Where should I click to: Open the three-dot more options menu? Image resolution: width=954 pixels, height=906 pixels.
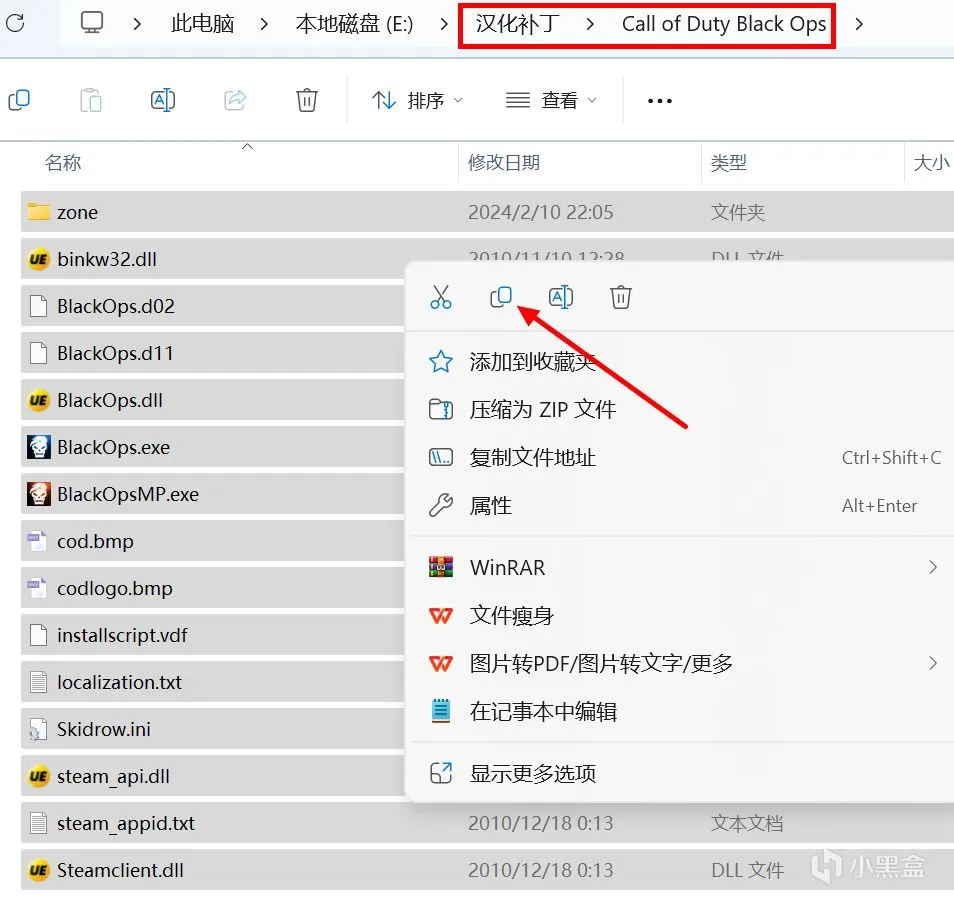[660, 100]
